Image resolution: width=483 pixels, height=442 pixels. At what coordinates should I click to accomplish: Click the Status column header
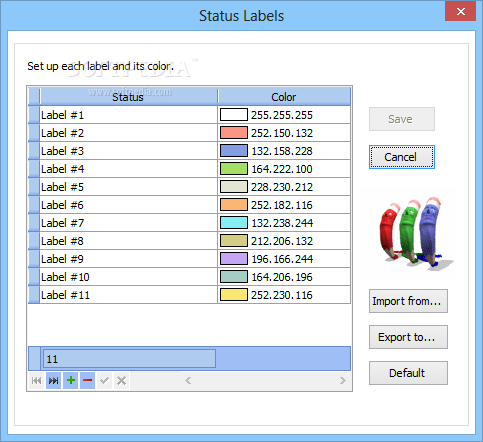(128, 97)
